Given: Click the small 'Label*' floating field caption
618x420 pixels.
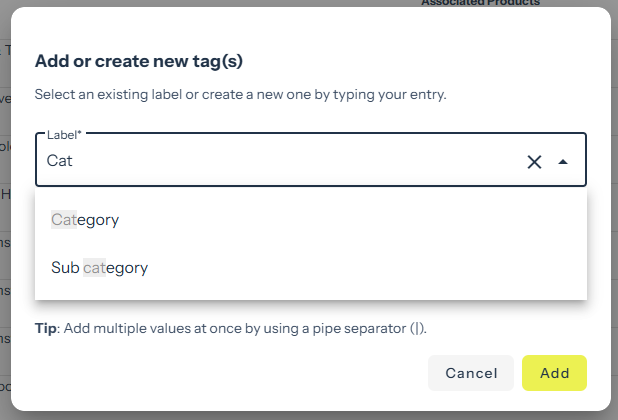Looking at the screenshot, I should 63,134.
